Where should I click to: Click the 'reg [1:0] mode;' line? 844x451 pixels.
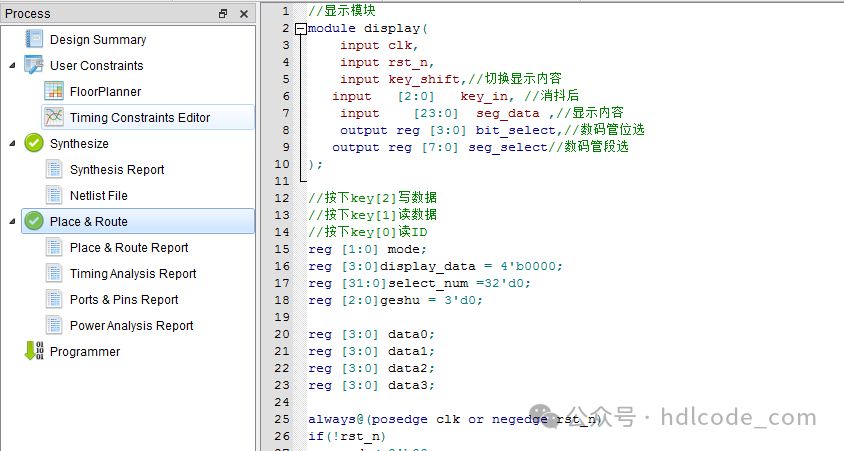click(367, 249)
